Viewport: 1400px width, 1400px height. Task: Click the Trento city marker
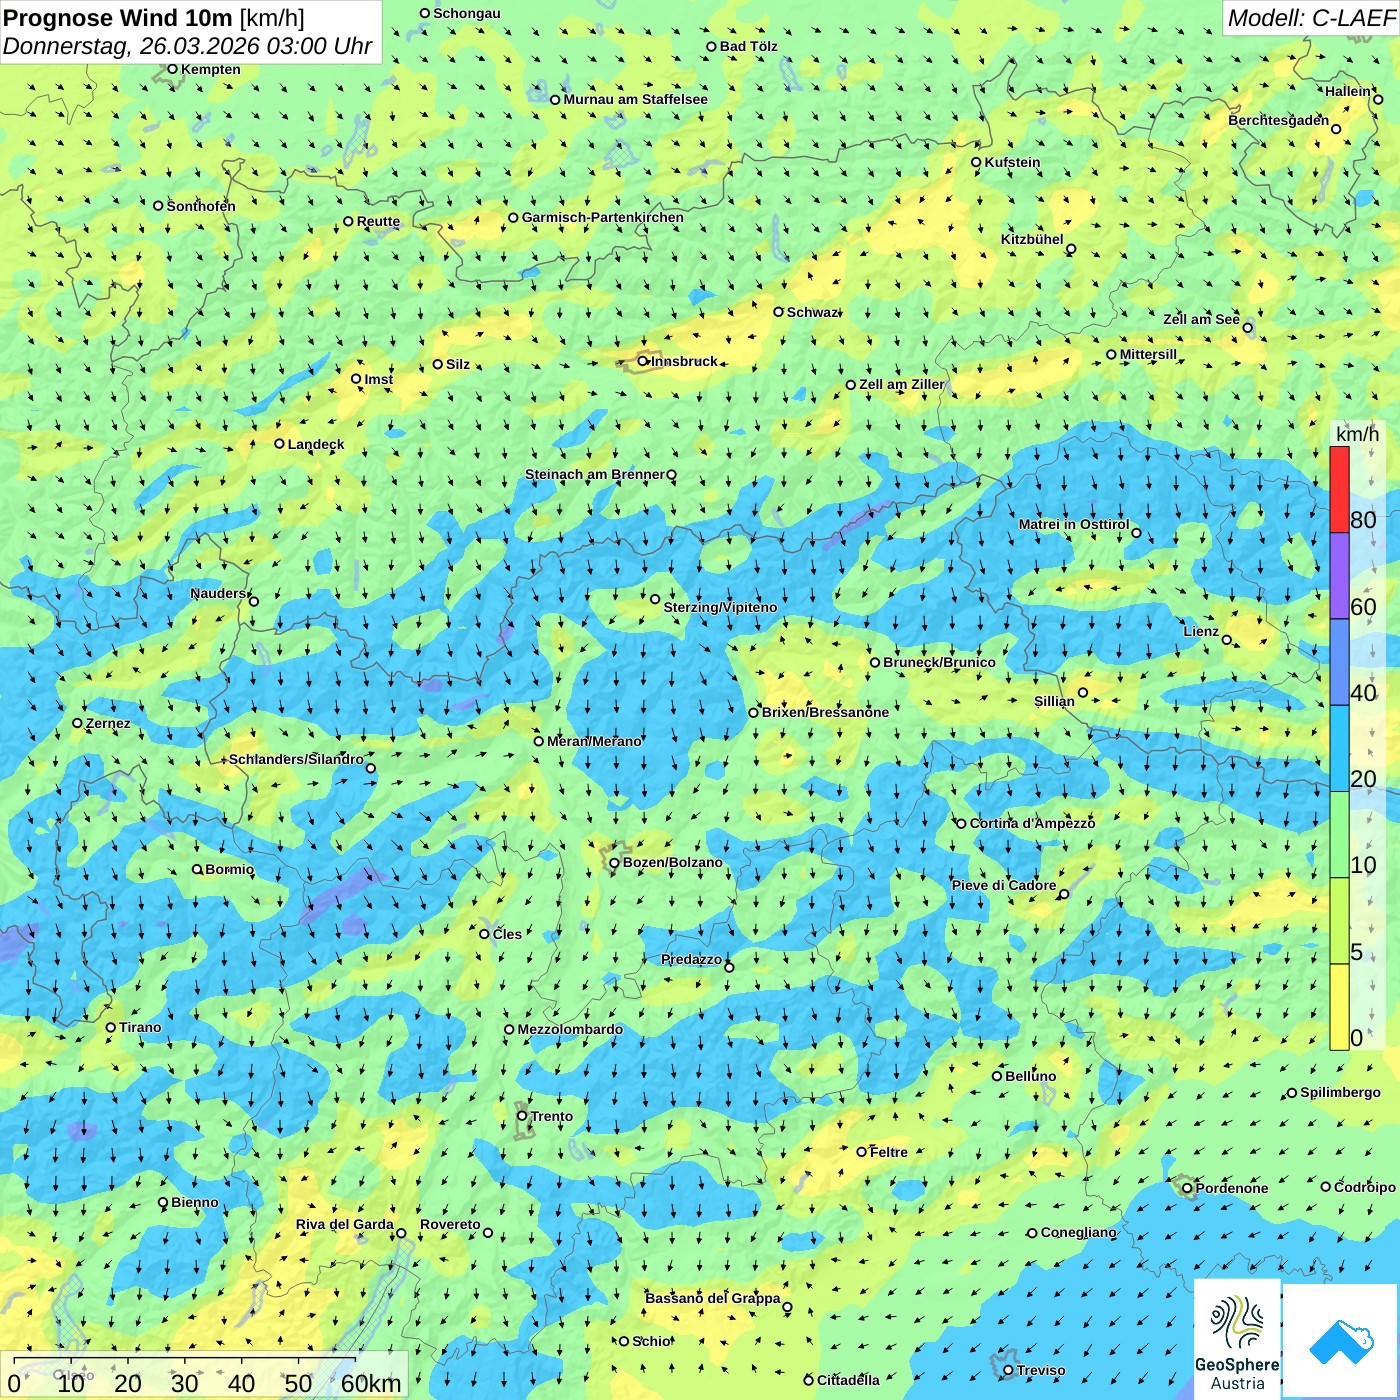click(522, 1116)
